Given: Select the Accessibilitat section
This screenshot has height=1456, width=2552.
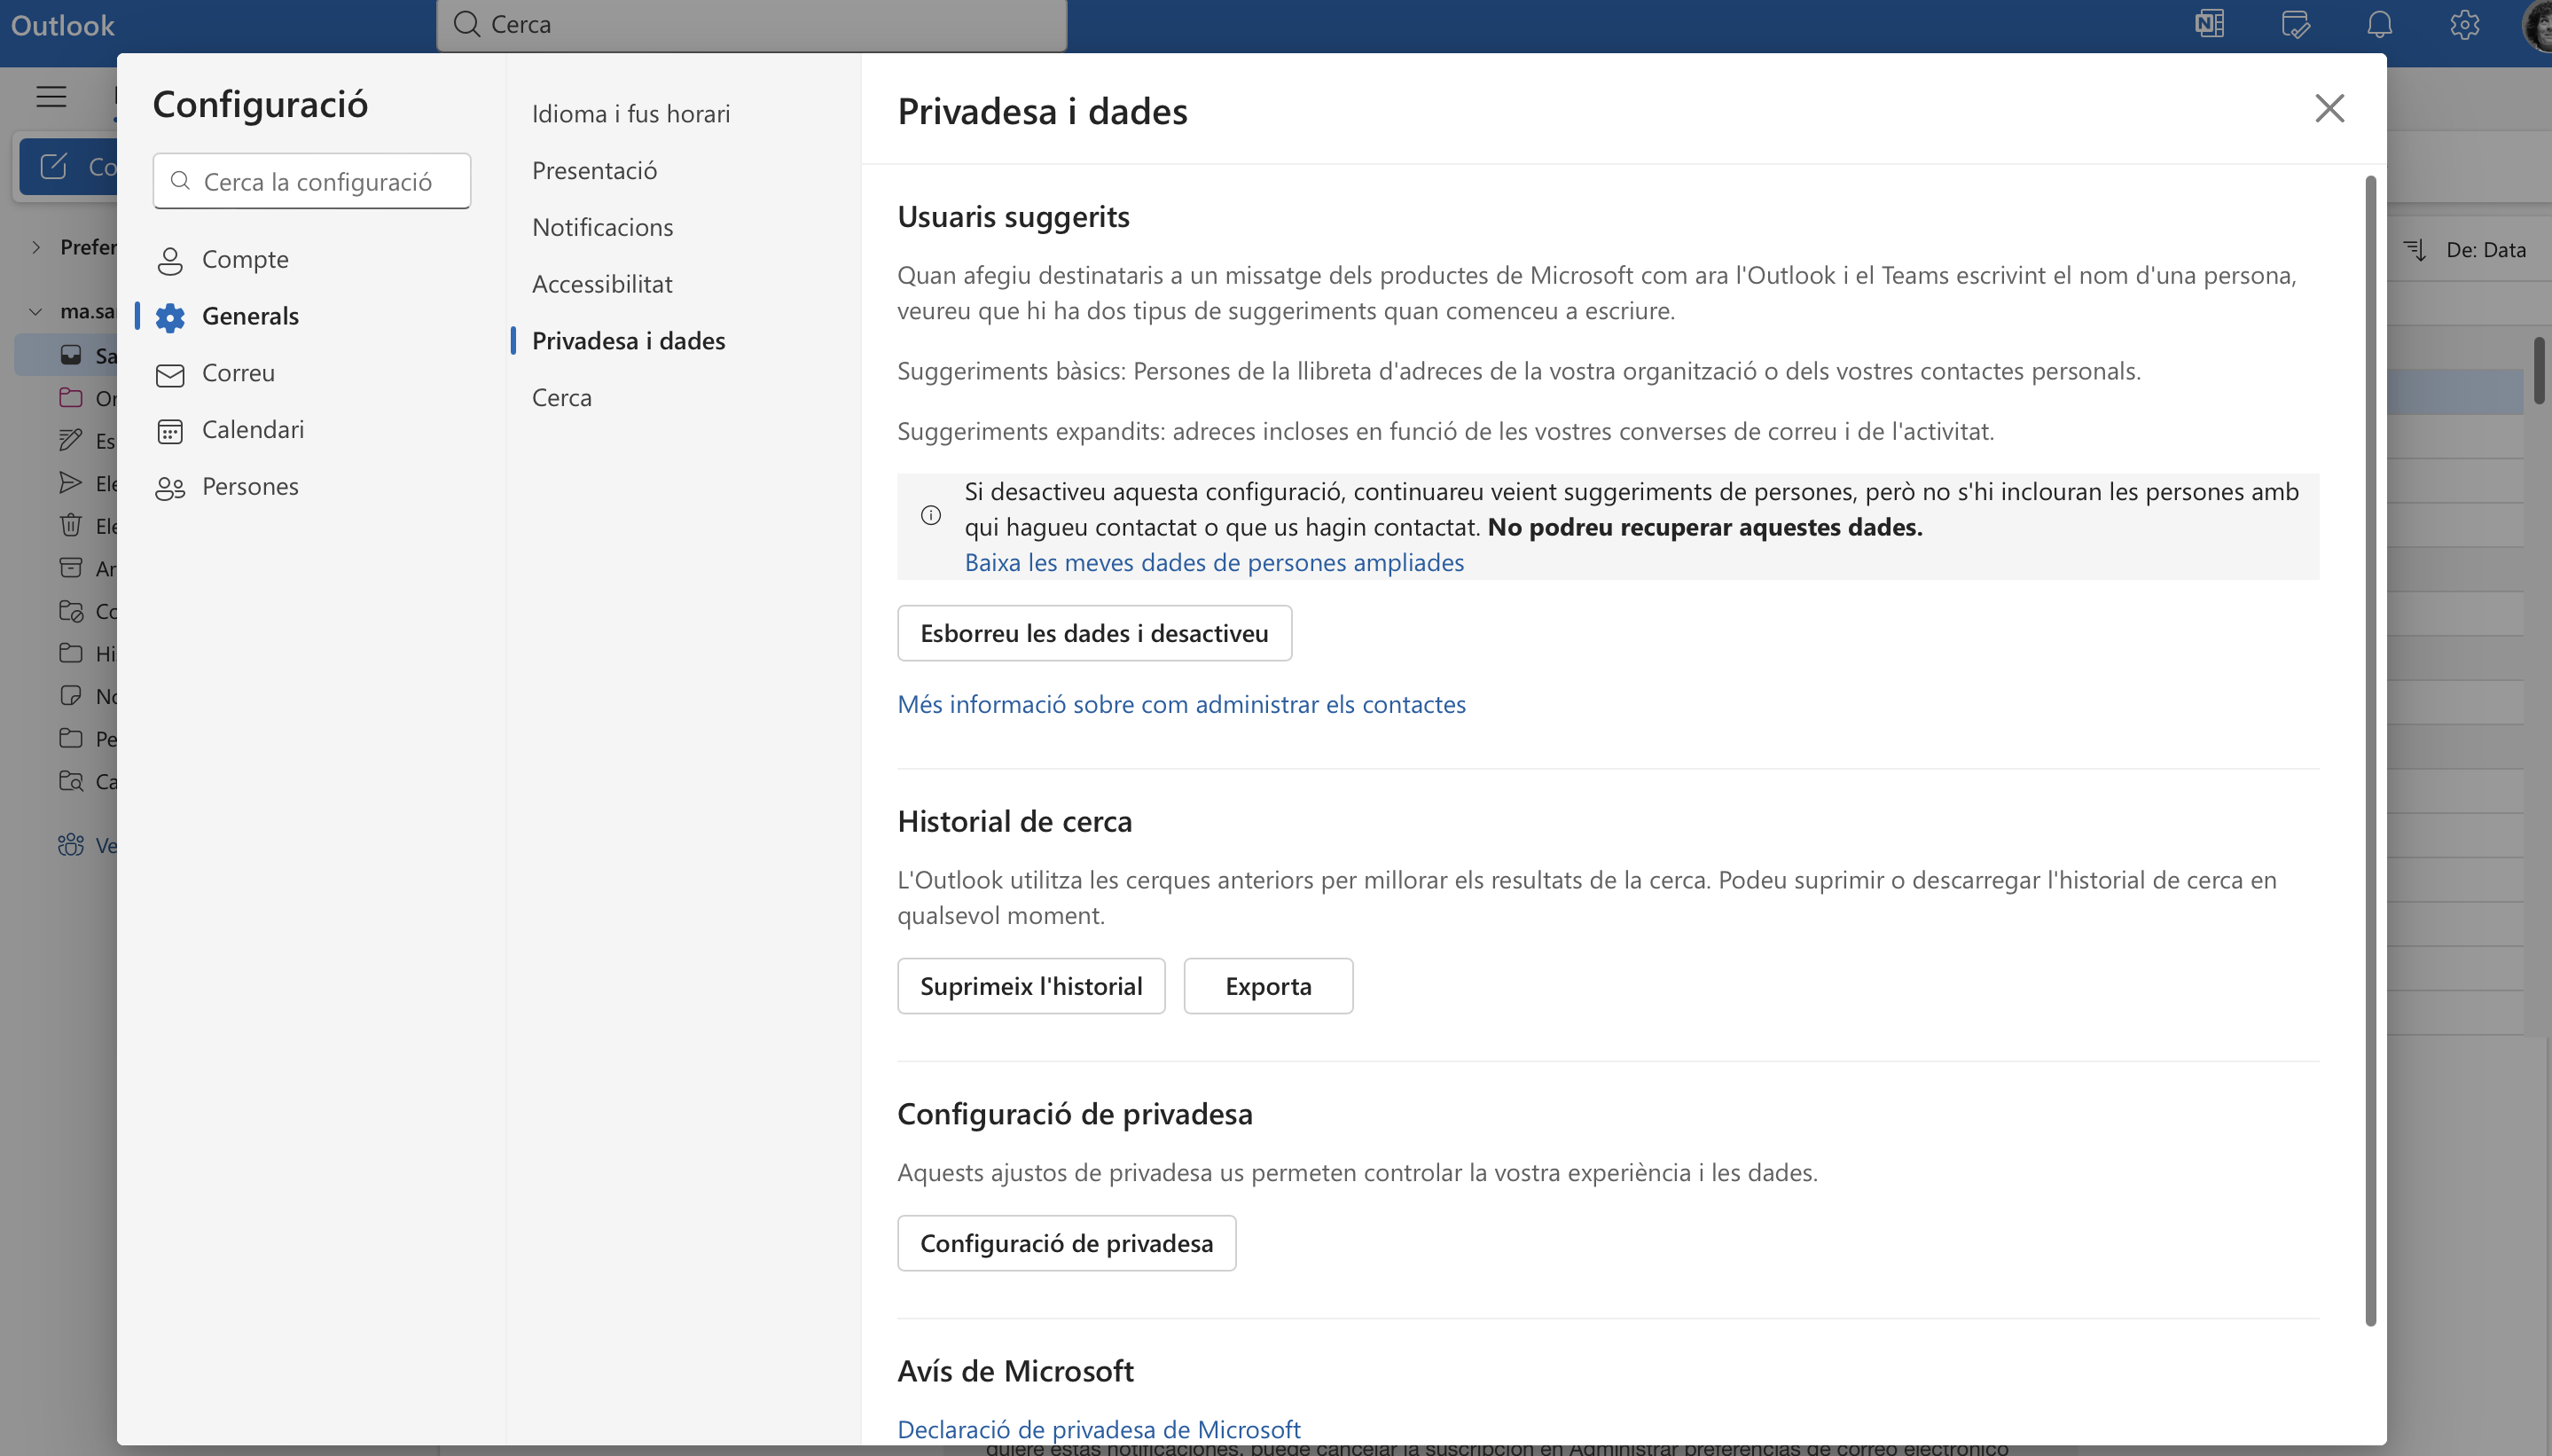Looking at the screenshot, I should tap(602, 285).
